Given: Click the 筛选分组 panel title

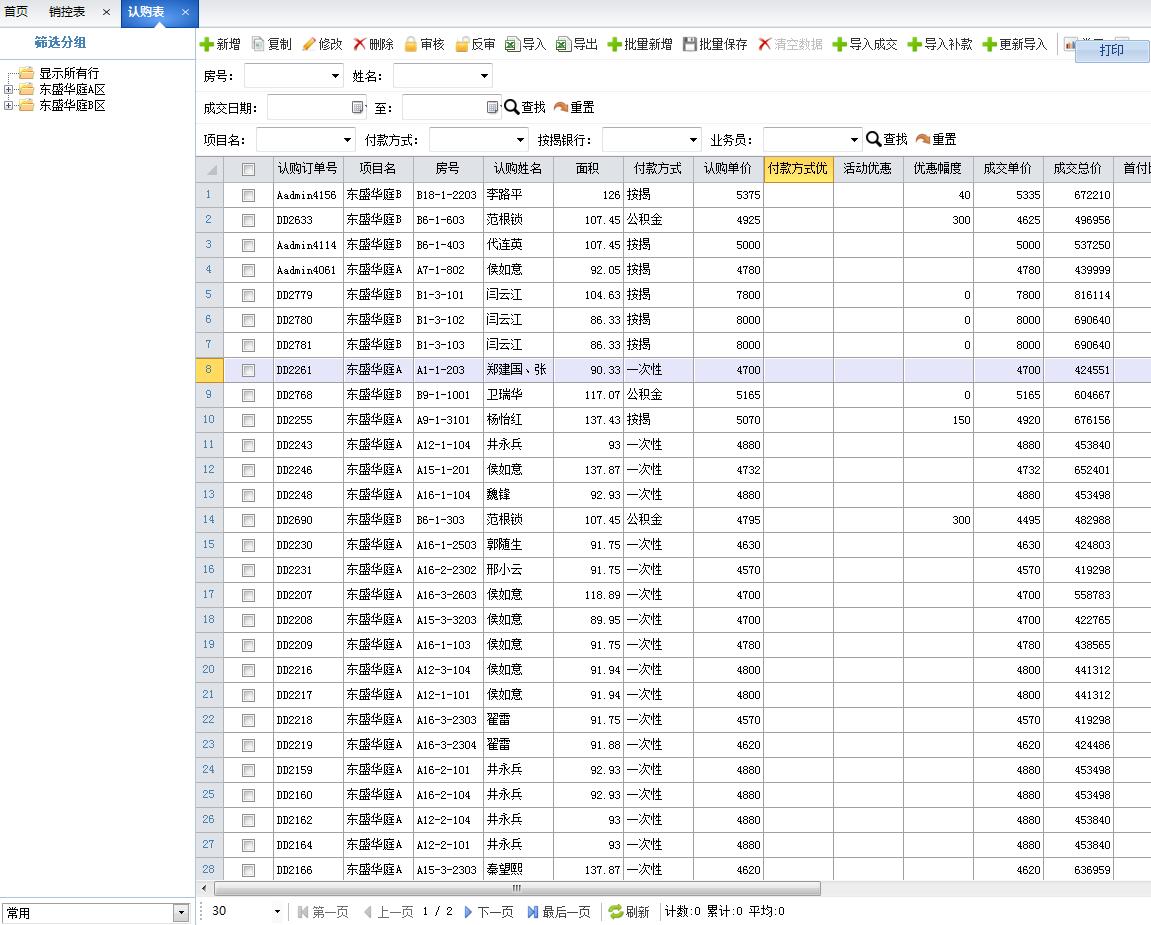Looking at the screenshot, I should [x=60, y=43].
